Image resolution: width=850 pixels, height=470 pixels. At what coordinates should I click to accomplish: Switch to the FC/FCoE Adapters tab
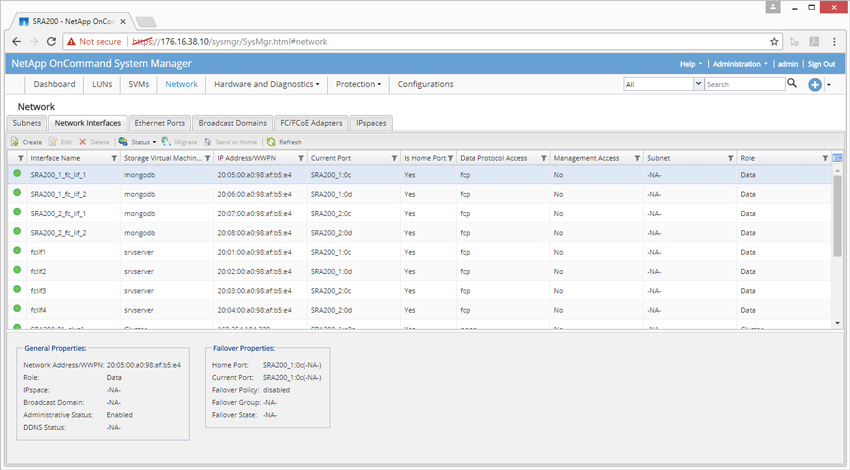(x=311, y=123)
